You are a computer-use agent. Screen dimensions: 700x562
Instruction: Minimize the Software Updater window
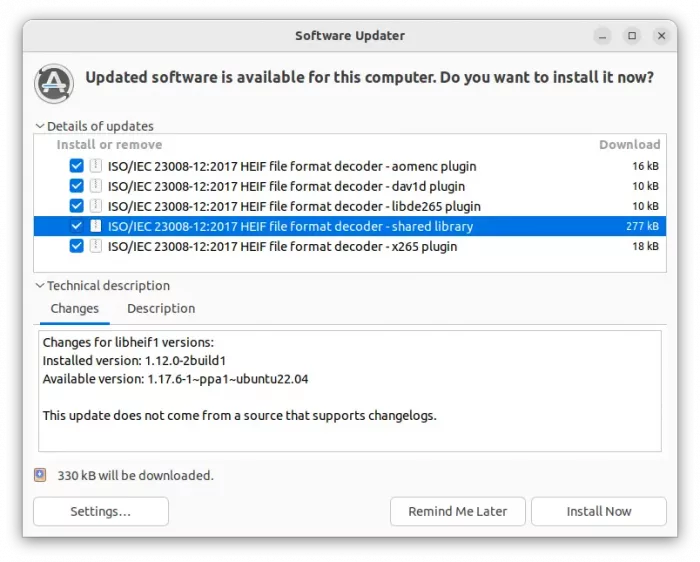603,36
